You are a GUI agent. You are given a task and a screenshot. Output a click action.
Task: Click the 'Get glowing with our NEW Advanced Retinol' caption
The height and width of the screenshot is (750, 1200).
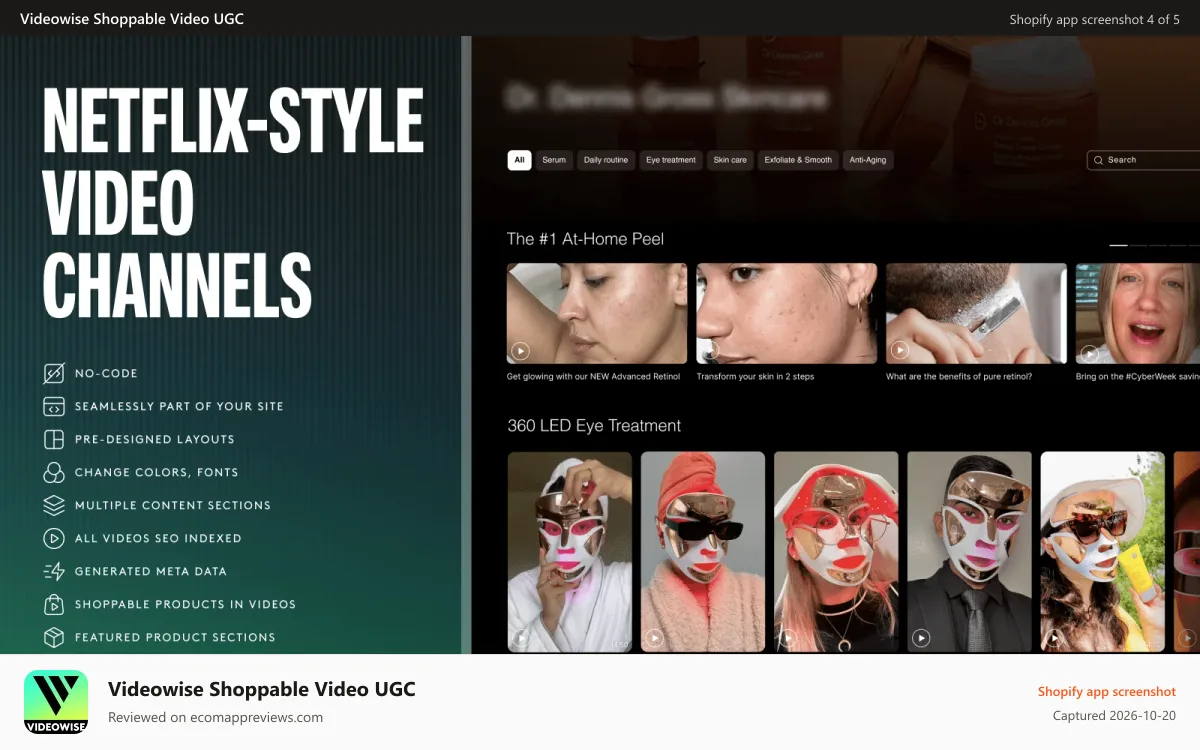(x=593, y=377)
